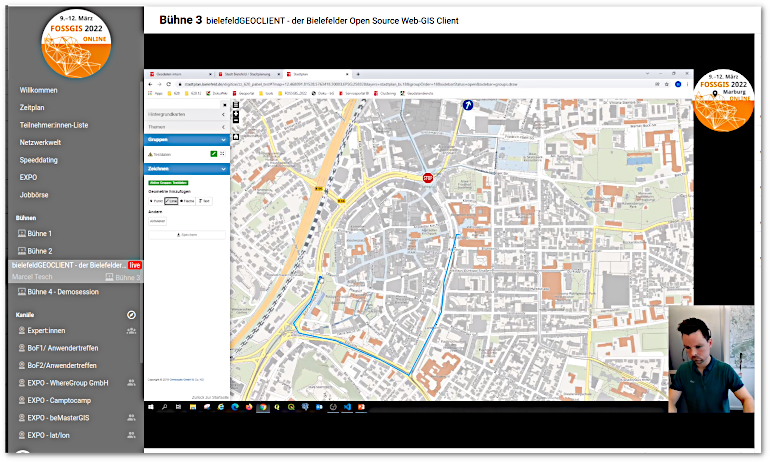
Task: Open the Windows Start menu
Action: pos(151,407)
